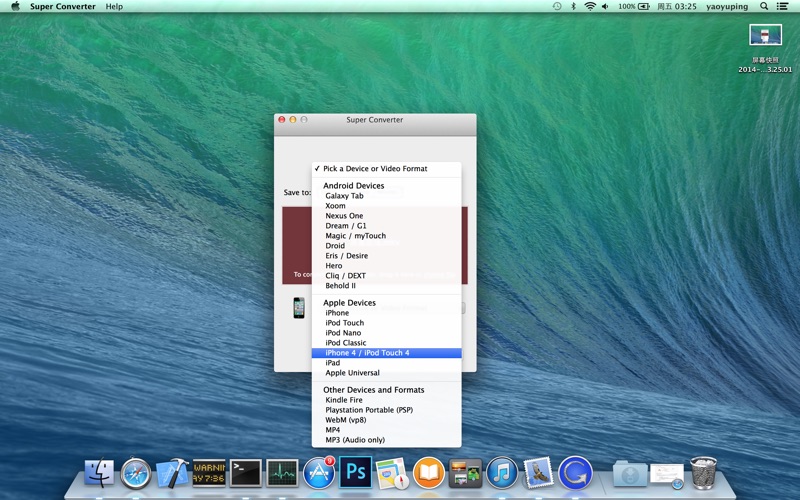Select Behold II from the list
The height and width of the screenshot is (500, 800).
(x=386, y=286)
